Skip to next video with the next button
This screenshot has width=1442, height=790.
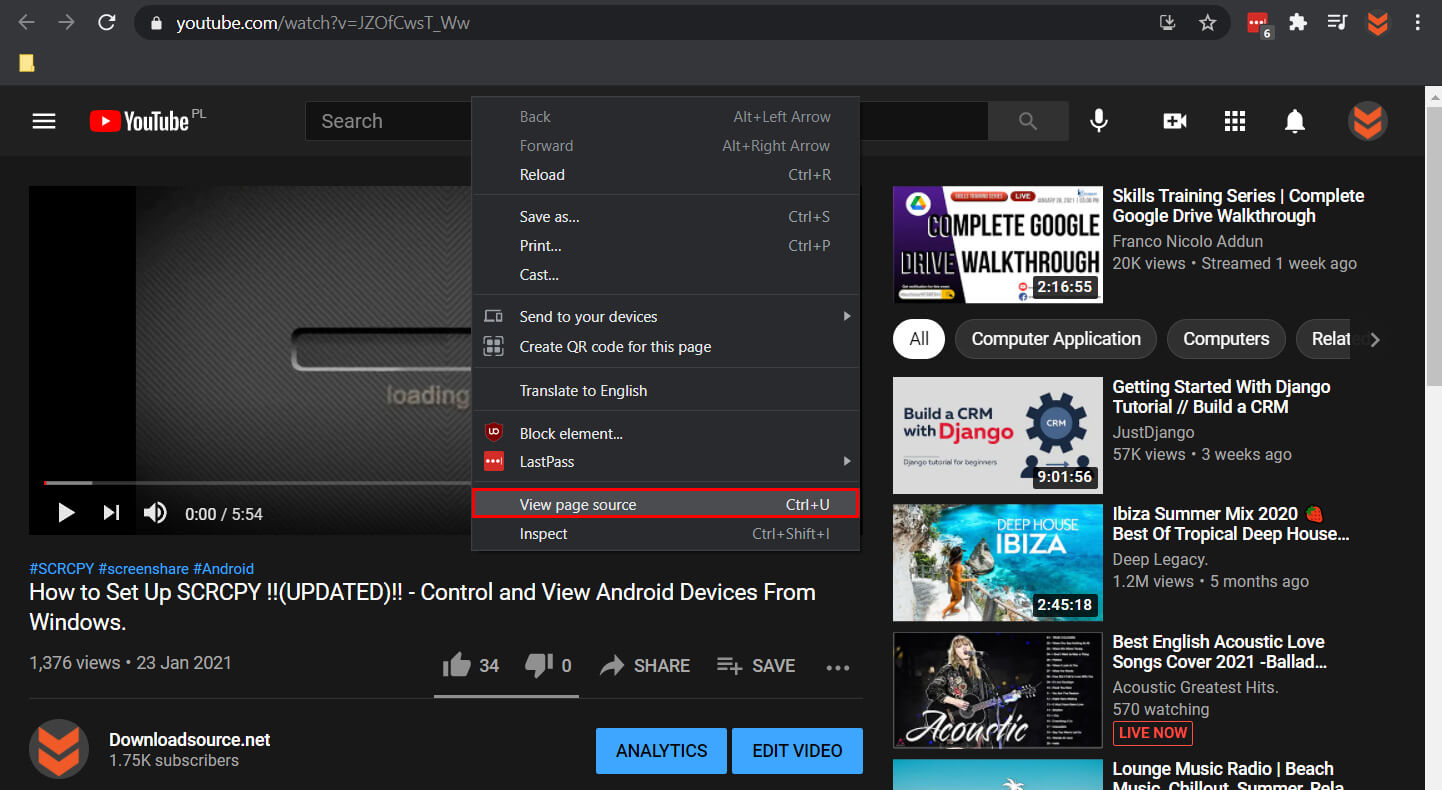point(111,513)
